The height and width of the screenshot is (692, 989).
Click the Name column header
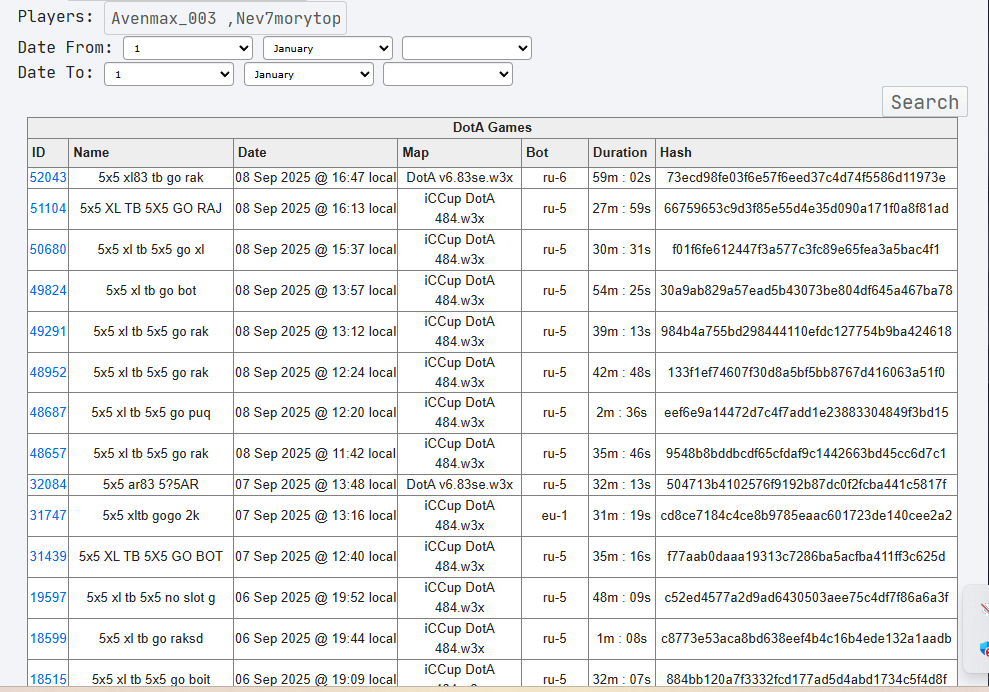click(151, 153)
